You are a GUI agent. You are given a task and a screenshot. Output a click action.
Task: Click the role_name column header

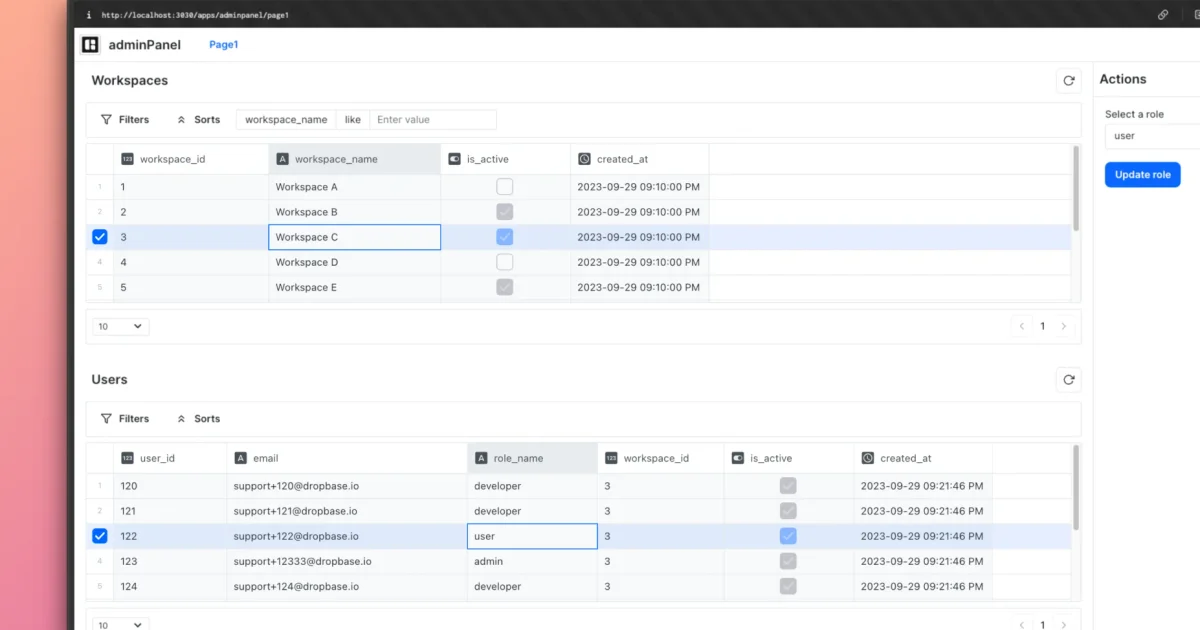click(x=532, y=458)
